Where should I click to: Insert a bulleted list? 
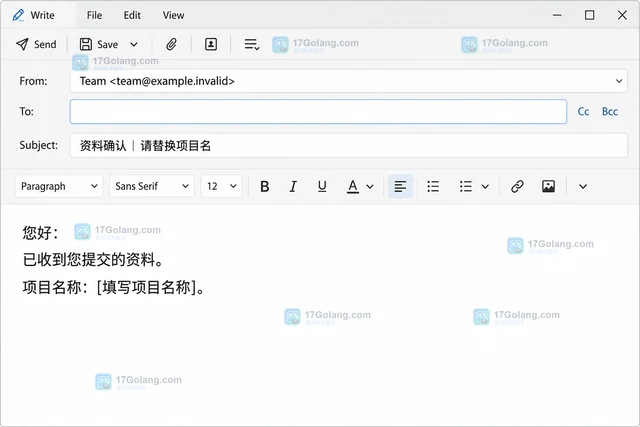click(433, 186)
